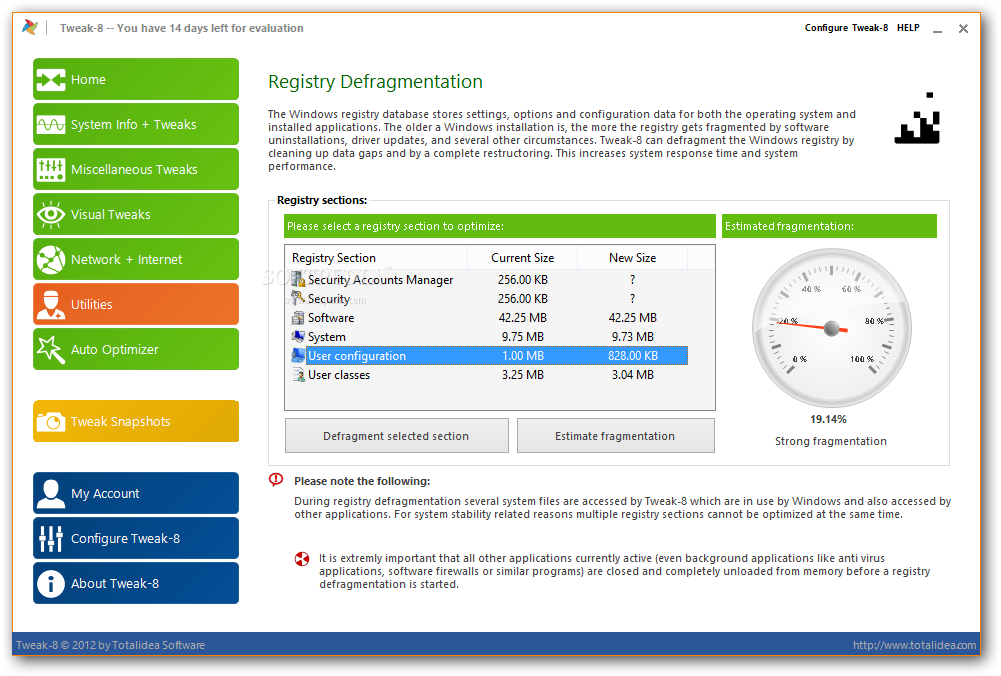Open Configure Tweak-8 from title bar

click(x=846, y=27)
